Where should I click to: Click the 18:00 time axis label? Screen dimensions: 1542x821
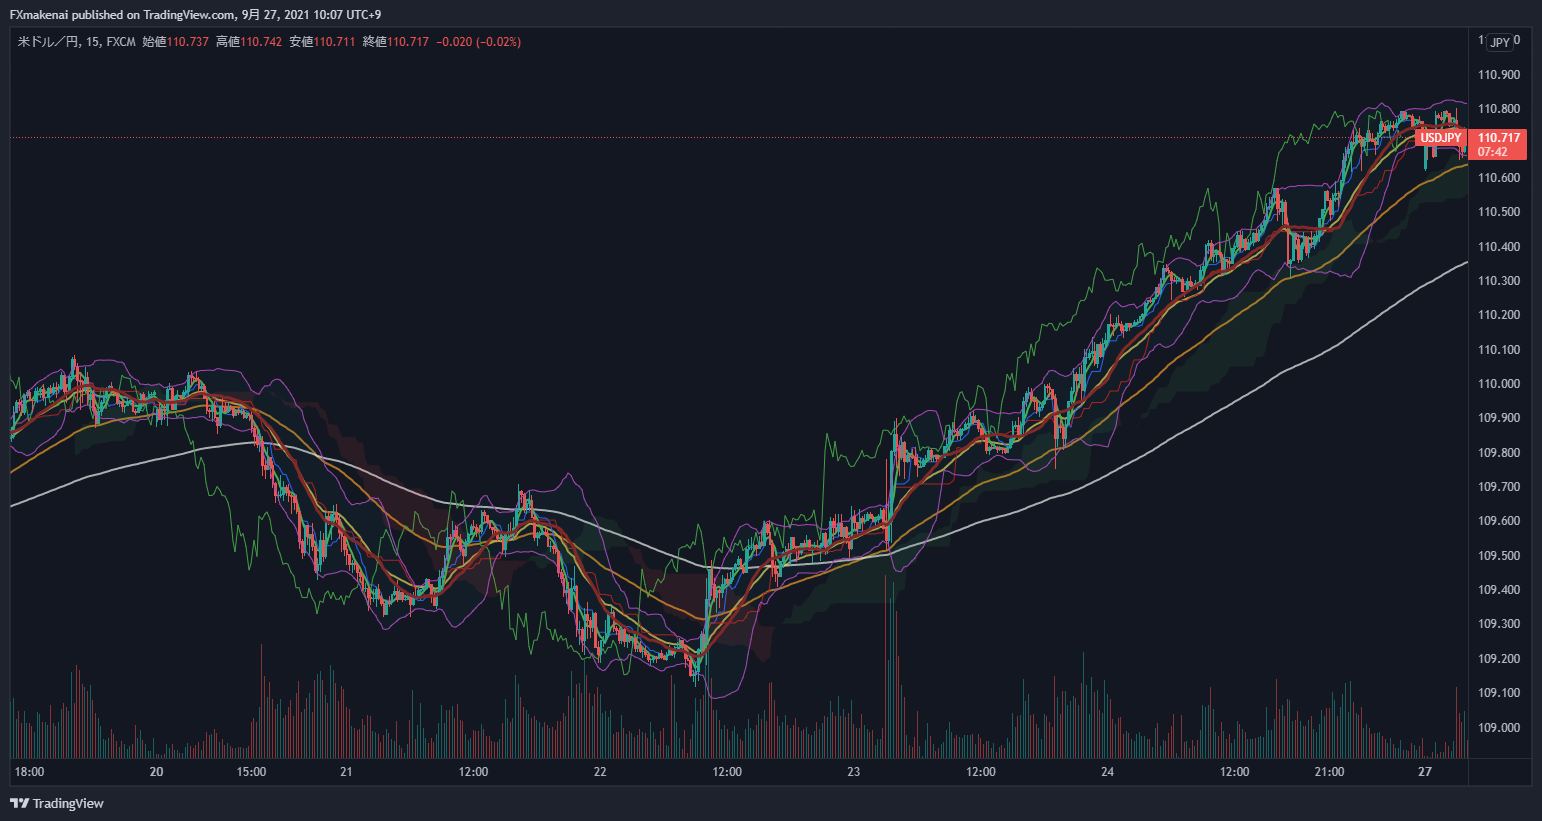click(29, 772)
